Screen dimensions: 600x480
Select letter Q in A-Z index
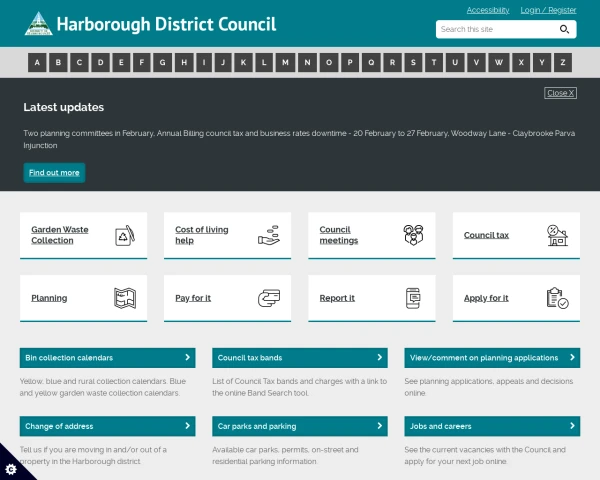click(371, 62)
